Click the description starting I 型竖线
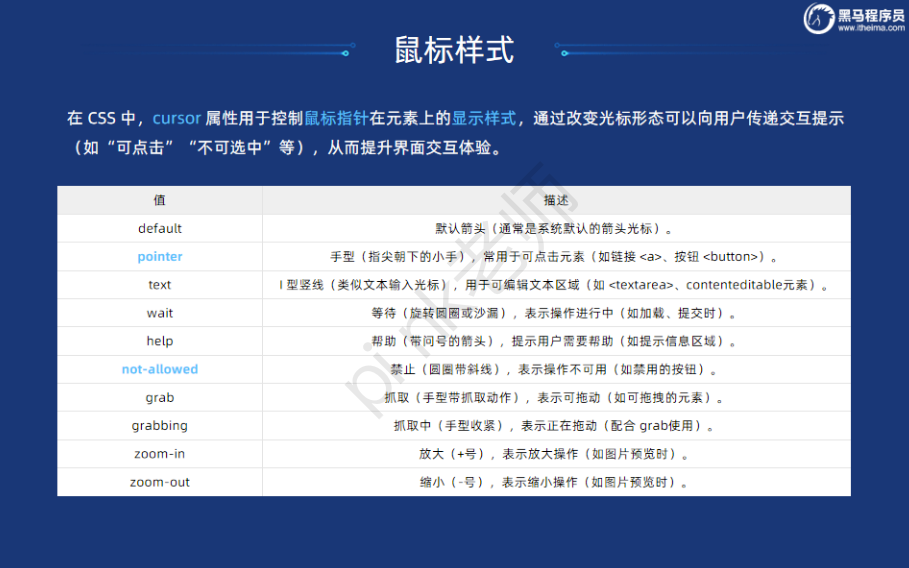Screen dimensions: 909x568 (x=555, y=285)
